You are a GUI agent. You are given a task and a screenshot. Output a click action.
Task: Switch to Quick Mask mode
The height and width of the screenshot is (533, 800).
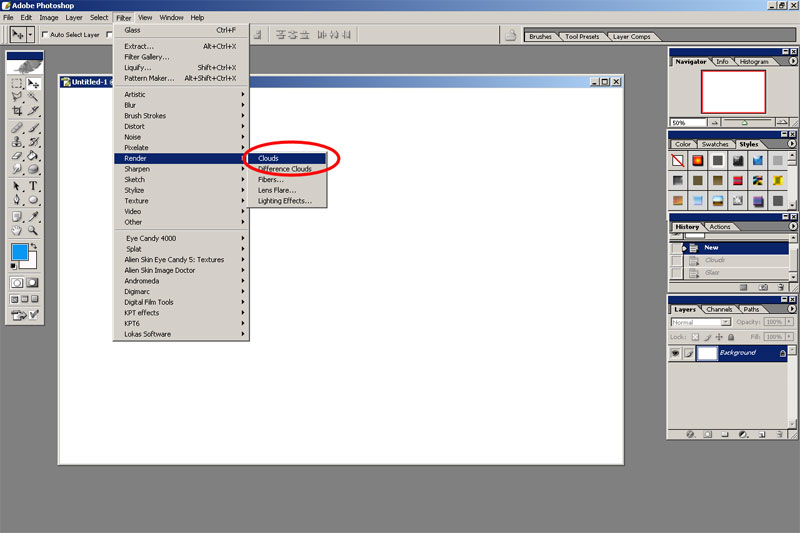point(32,283)
